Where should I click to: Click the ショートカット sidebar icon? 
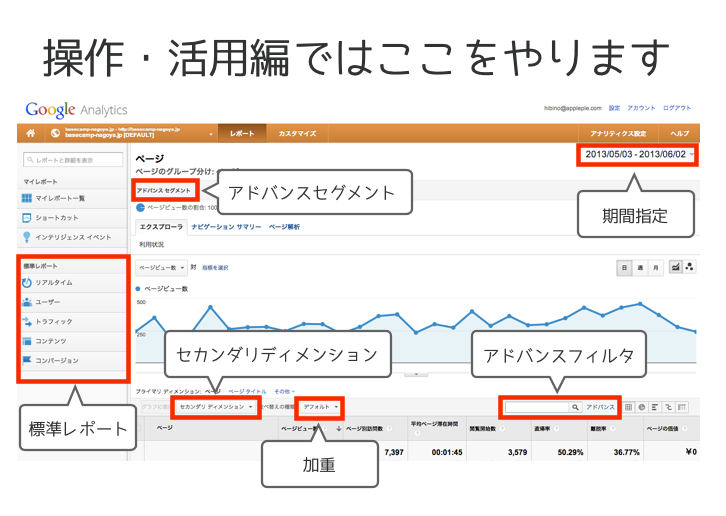coord(27,218)
